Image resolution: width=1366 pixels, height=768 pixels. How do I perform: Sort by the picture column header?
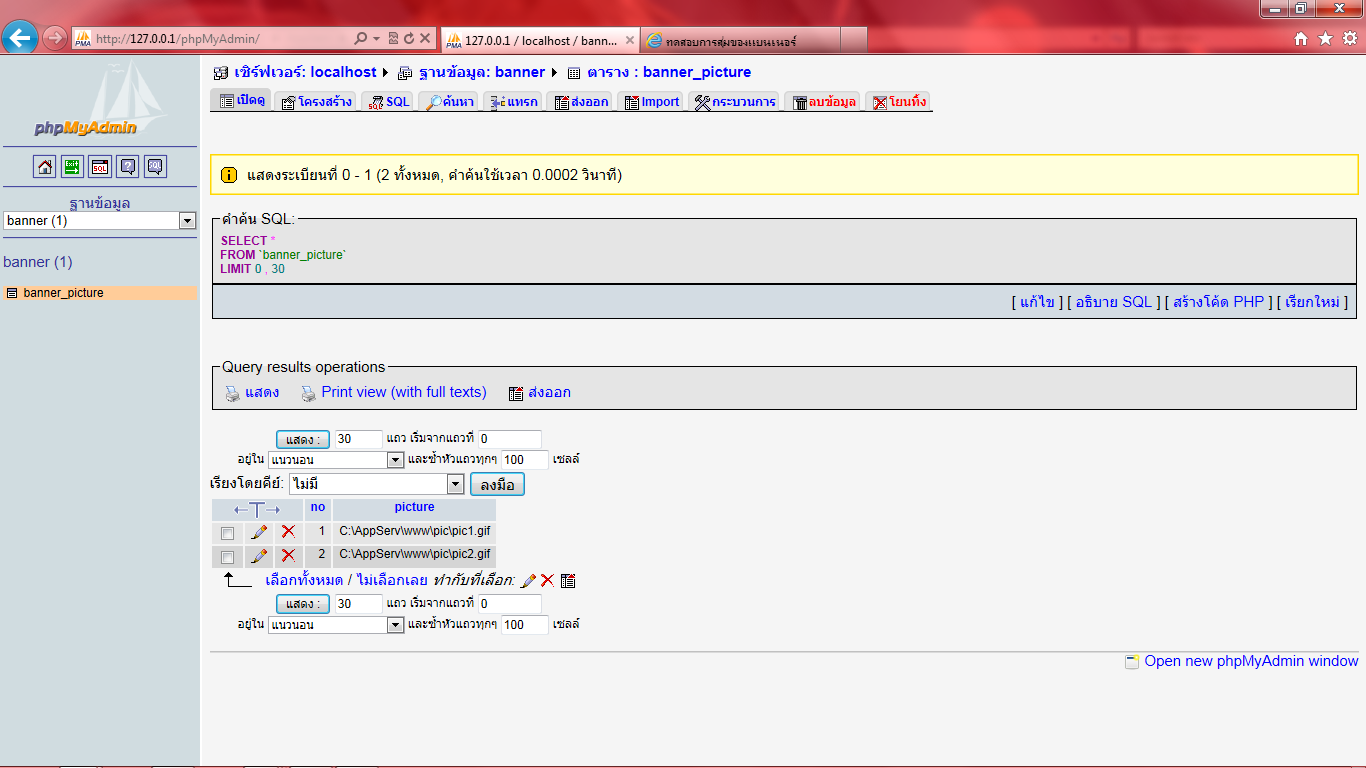pos(414,507)
